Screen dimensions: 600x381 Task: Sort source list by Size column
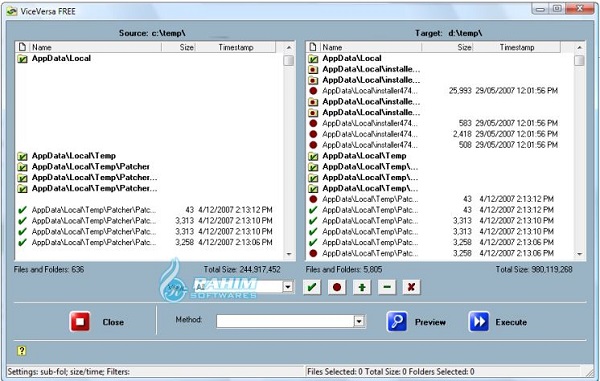[x=179, y=47]
